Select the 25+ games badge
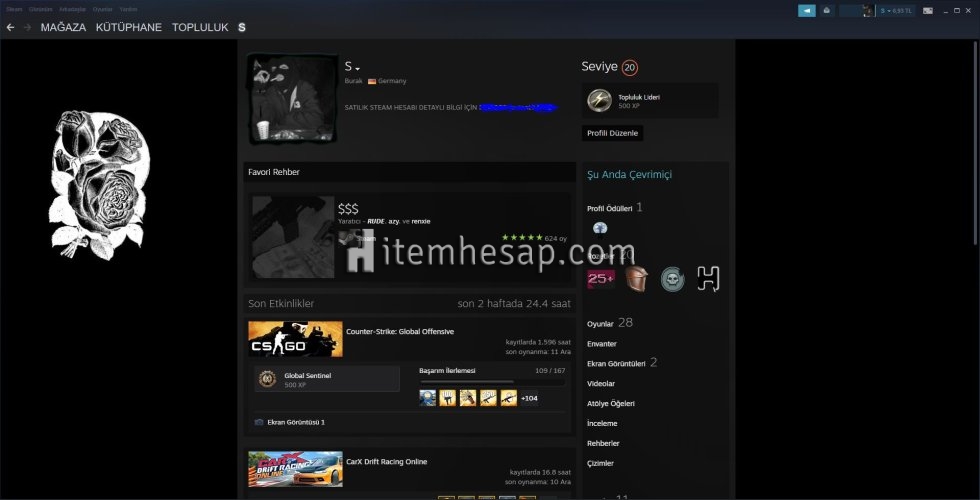The image size is (980, 500). [x=601, y=279]
